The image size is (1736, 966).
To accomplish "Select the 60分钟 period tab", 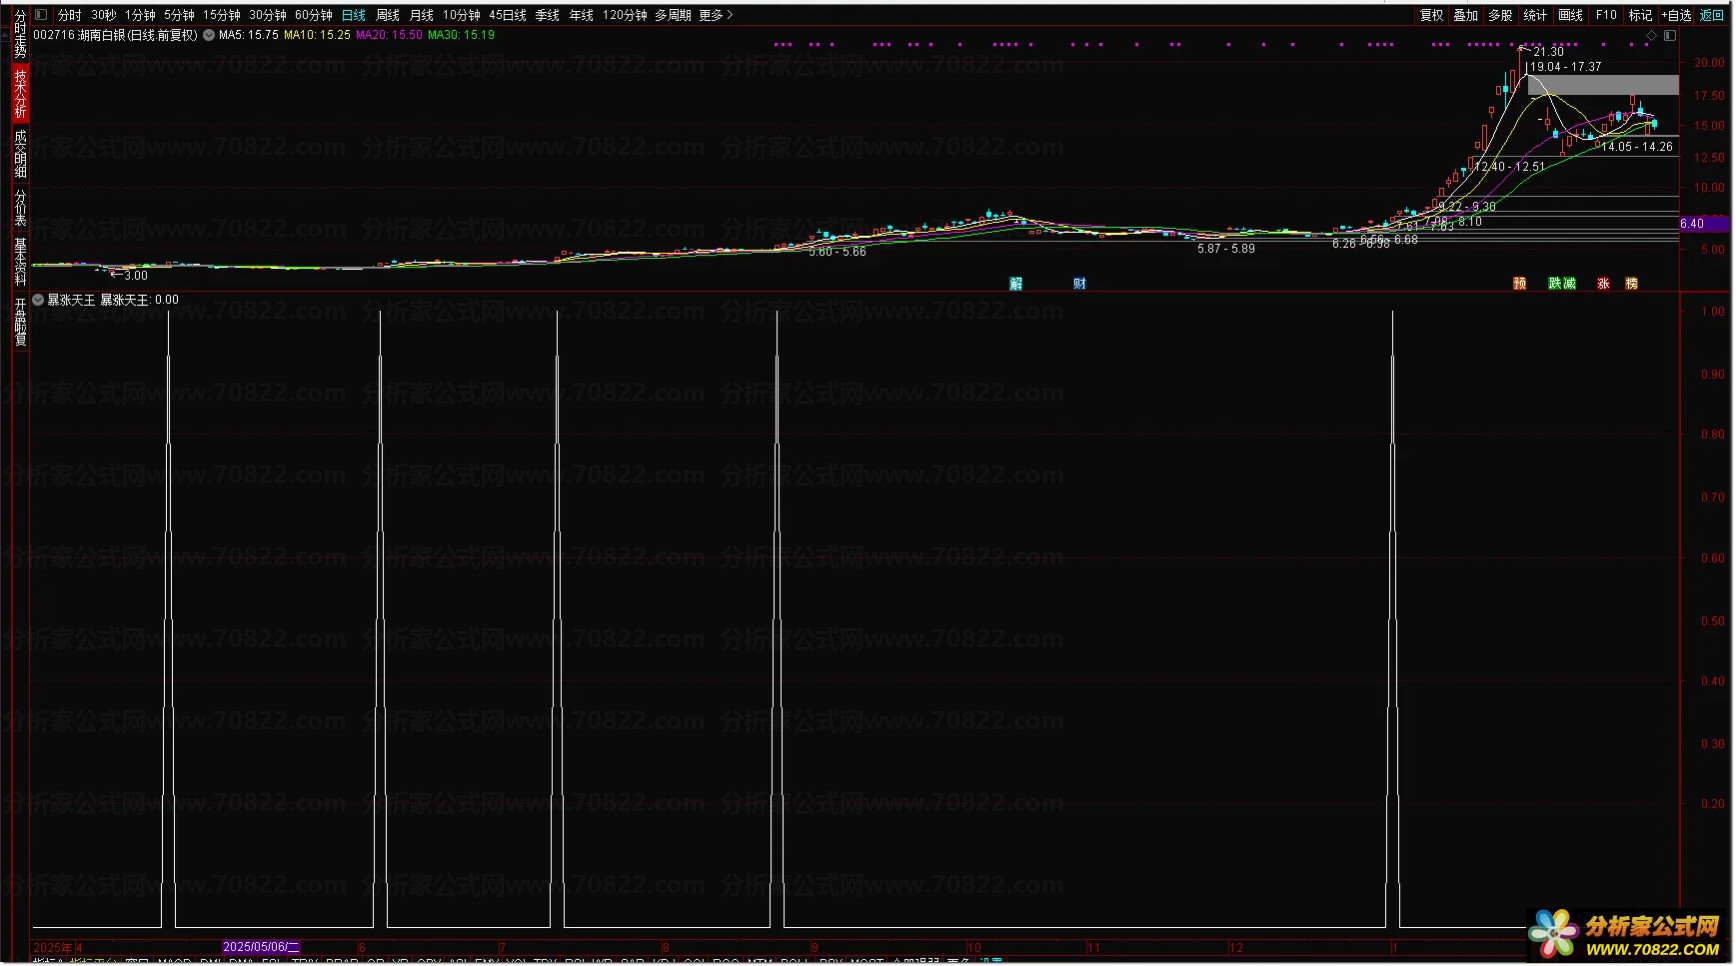I will 313,15.
